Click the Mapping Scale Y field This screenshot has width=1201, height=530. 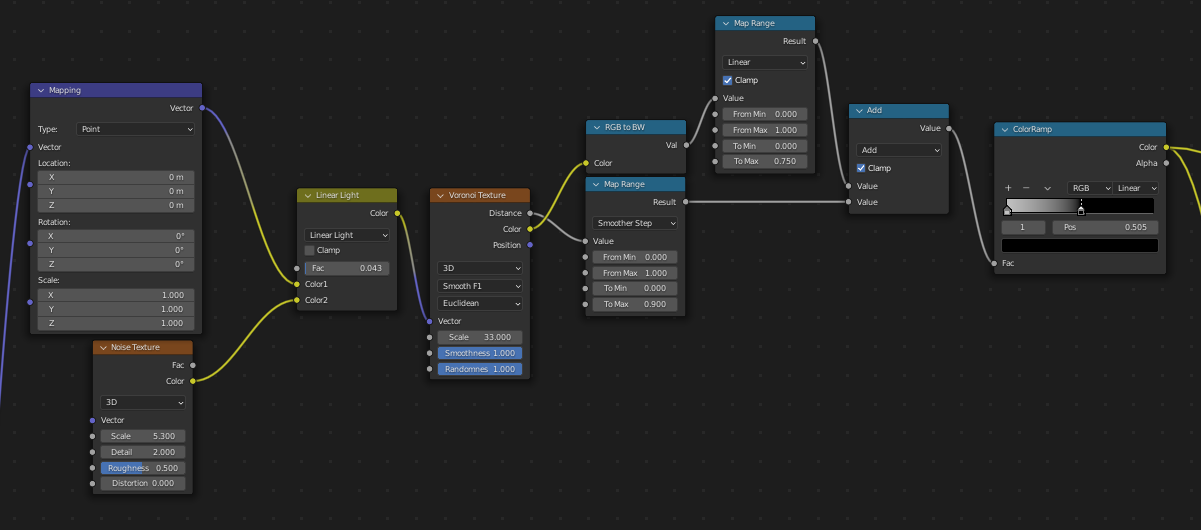tap(116, 309)
